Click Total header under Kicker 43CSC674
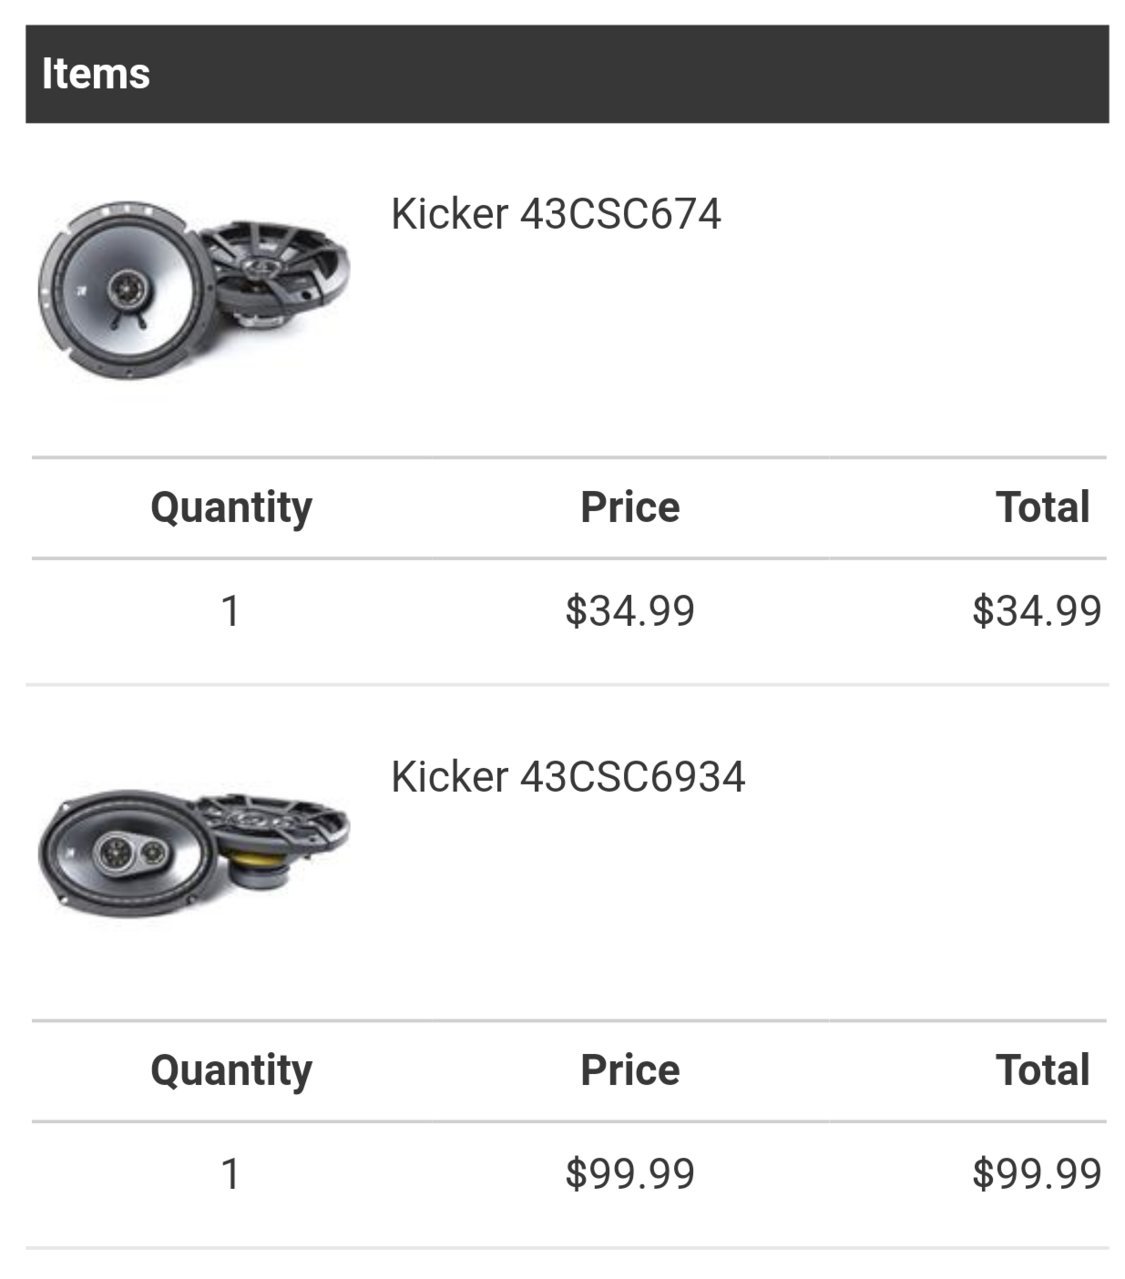 click(1042, 507)
